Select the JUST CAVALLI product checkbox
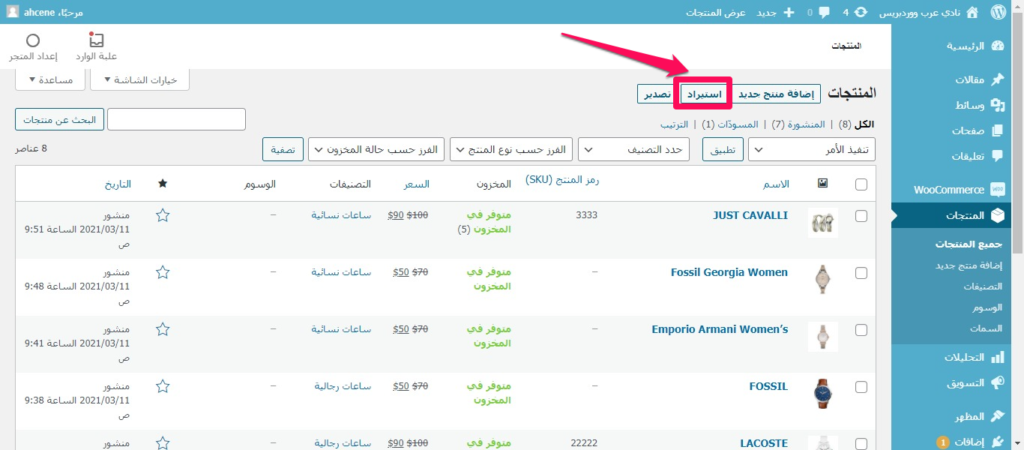The height and width of the screenshot is (450, 1024). pos(862,216)
